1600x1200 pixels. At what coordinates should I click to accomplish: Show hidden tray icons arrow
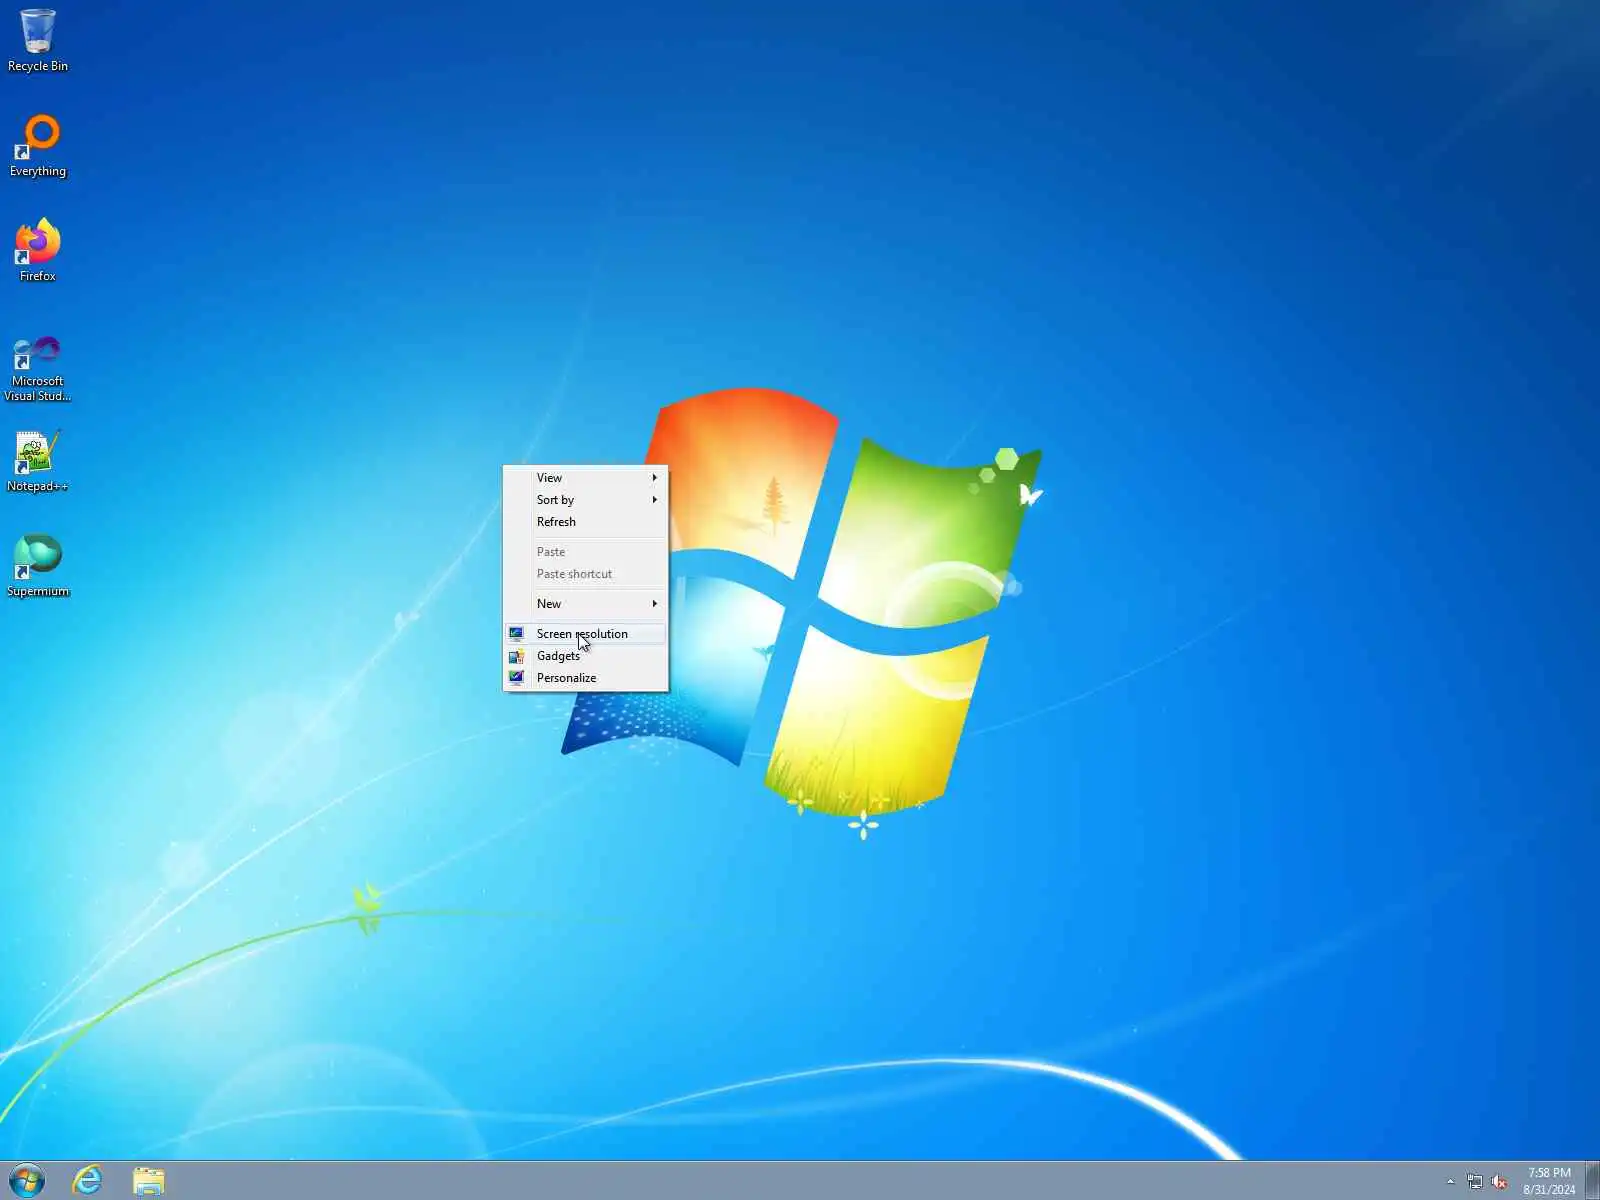[x=1451, y=1182]
